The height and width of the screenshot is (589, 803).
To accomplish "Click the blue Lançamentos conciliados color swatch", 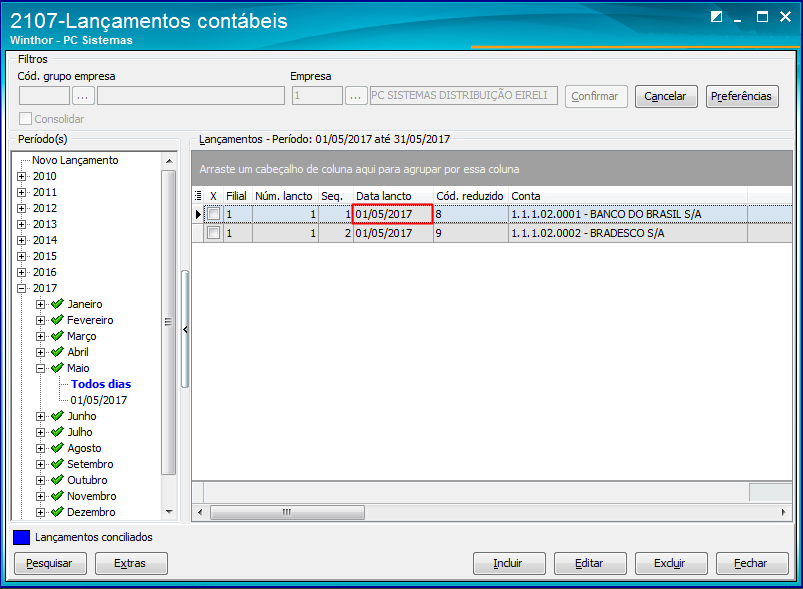I will [x=21, y=537].
